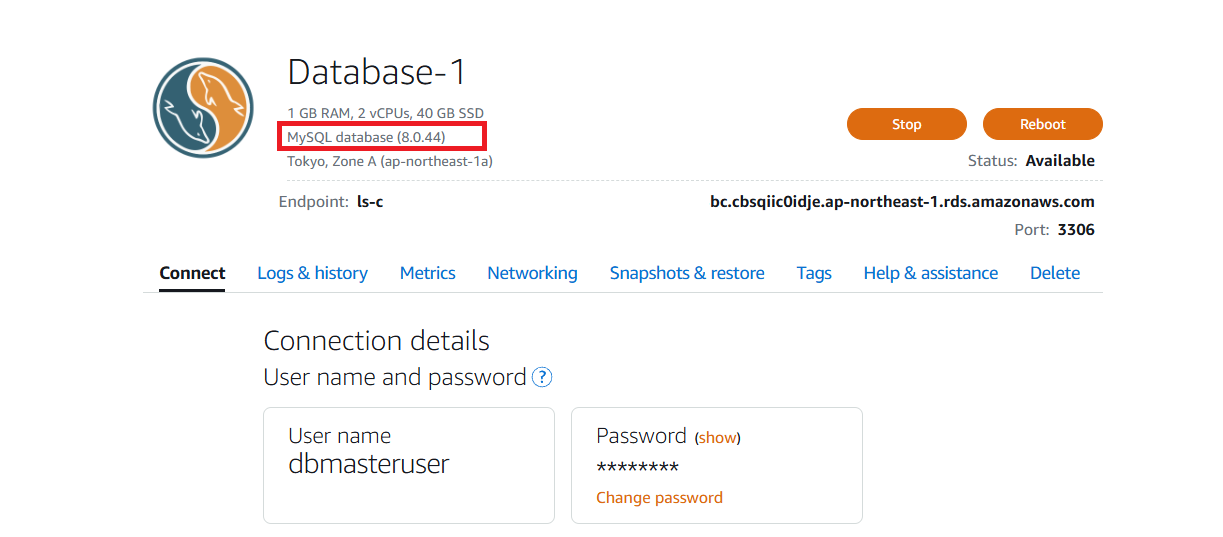Reveal password using the show link
Image resolution: width=1223 pixels, height=537 pixels.
coord(717,438)
